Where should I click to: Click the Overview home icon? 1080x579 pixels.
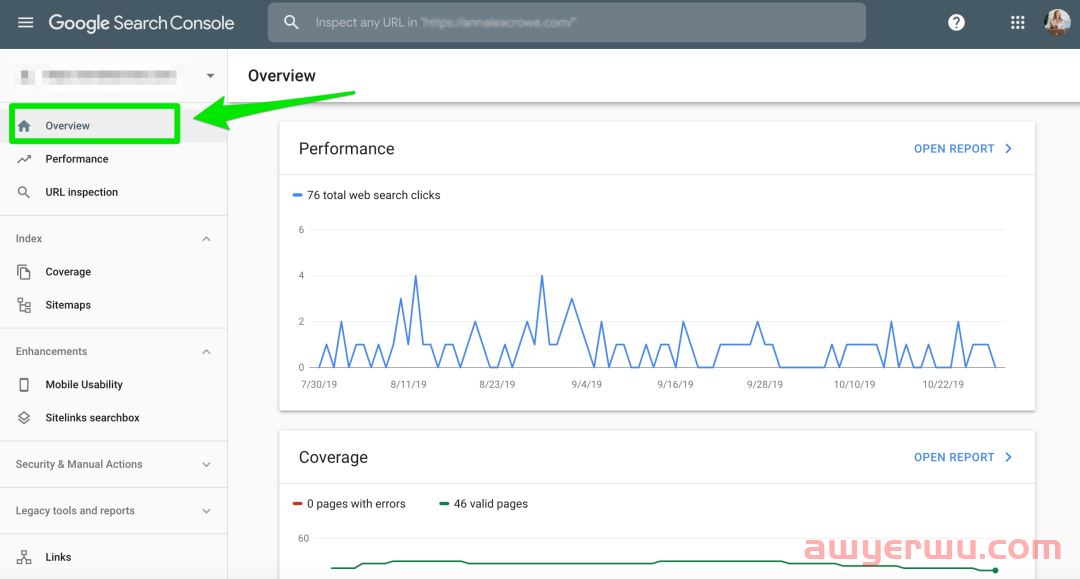(24, 126)
